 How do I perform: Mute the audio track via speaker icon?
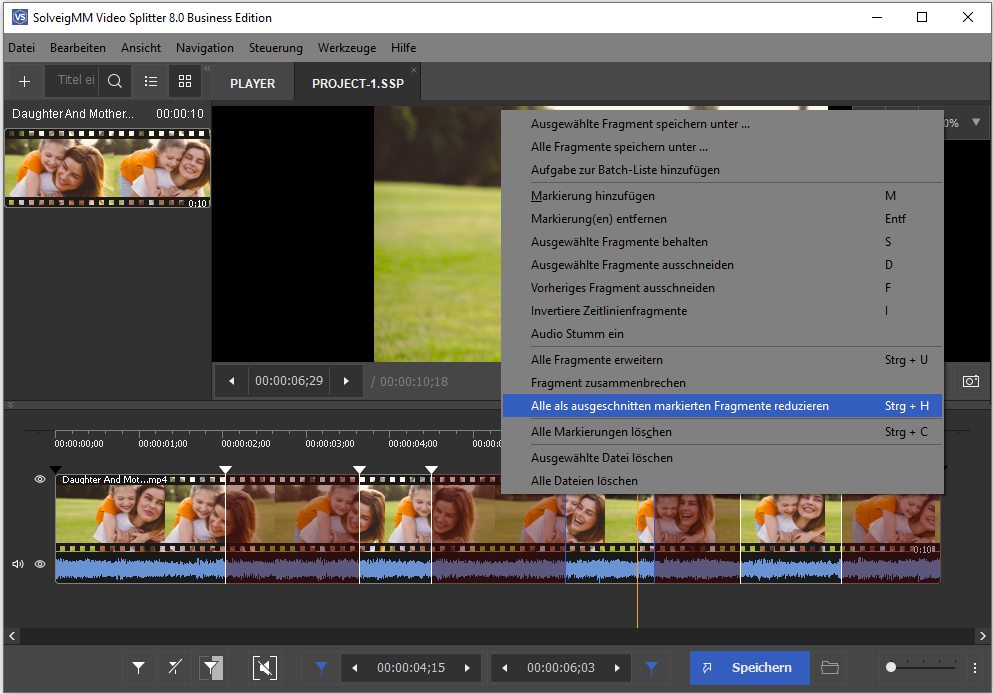18,564
